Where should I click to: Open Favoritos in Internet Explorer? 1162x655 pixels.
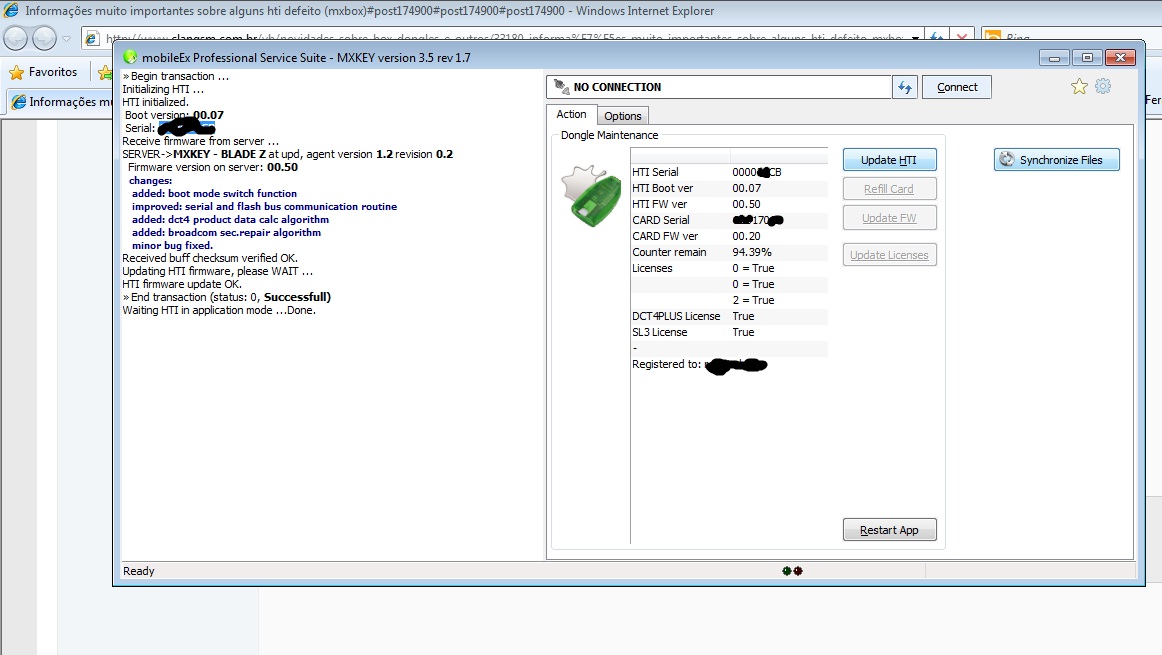44,72
